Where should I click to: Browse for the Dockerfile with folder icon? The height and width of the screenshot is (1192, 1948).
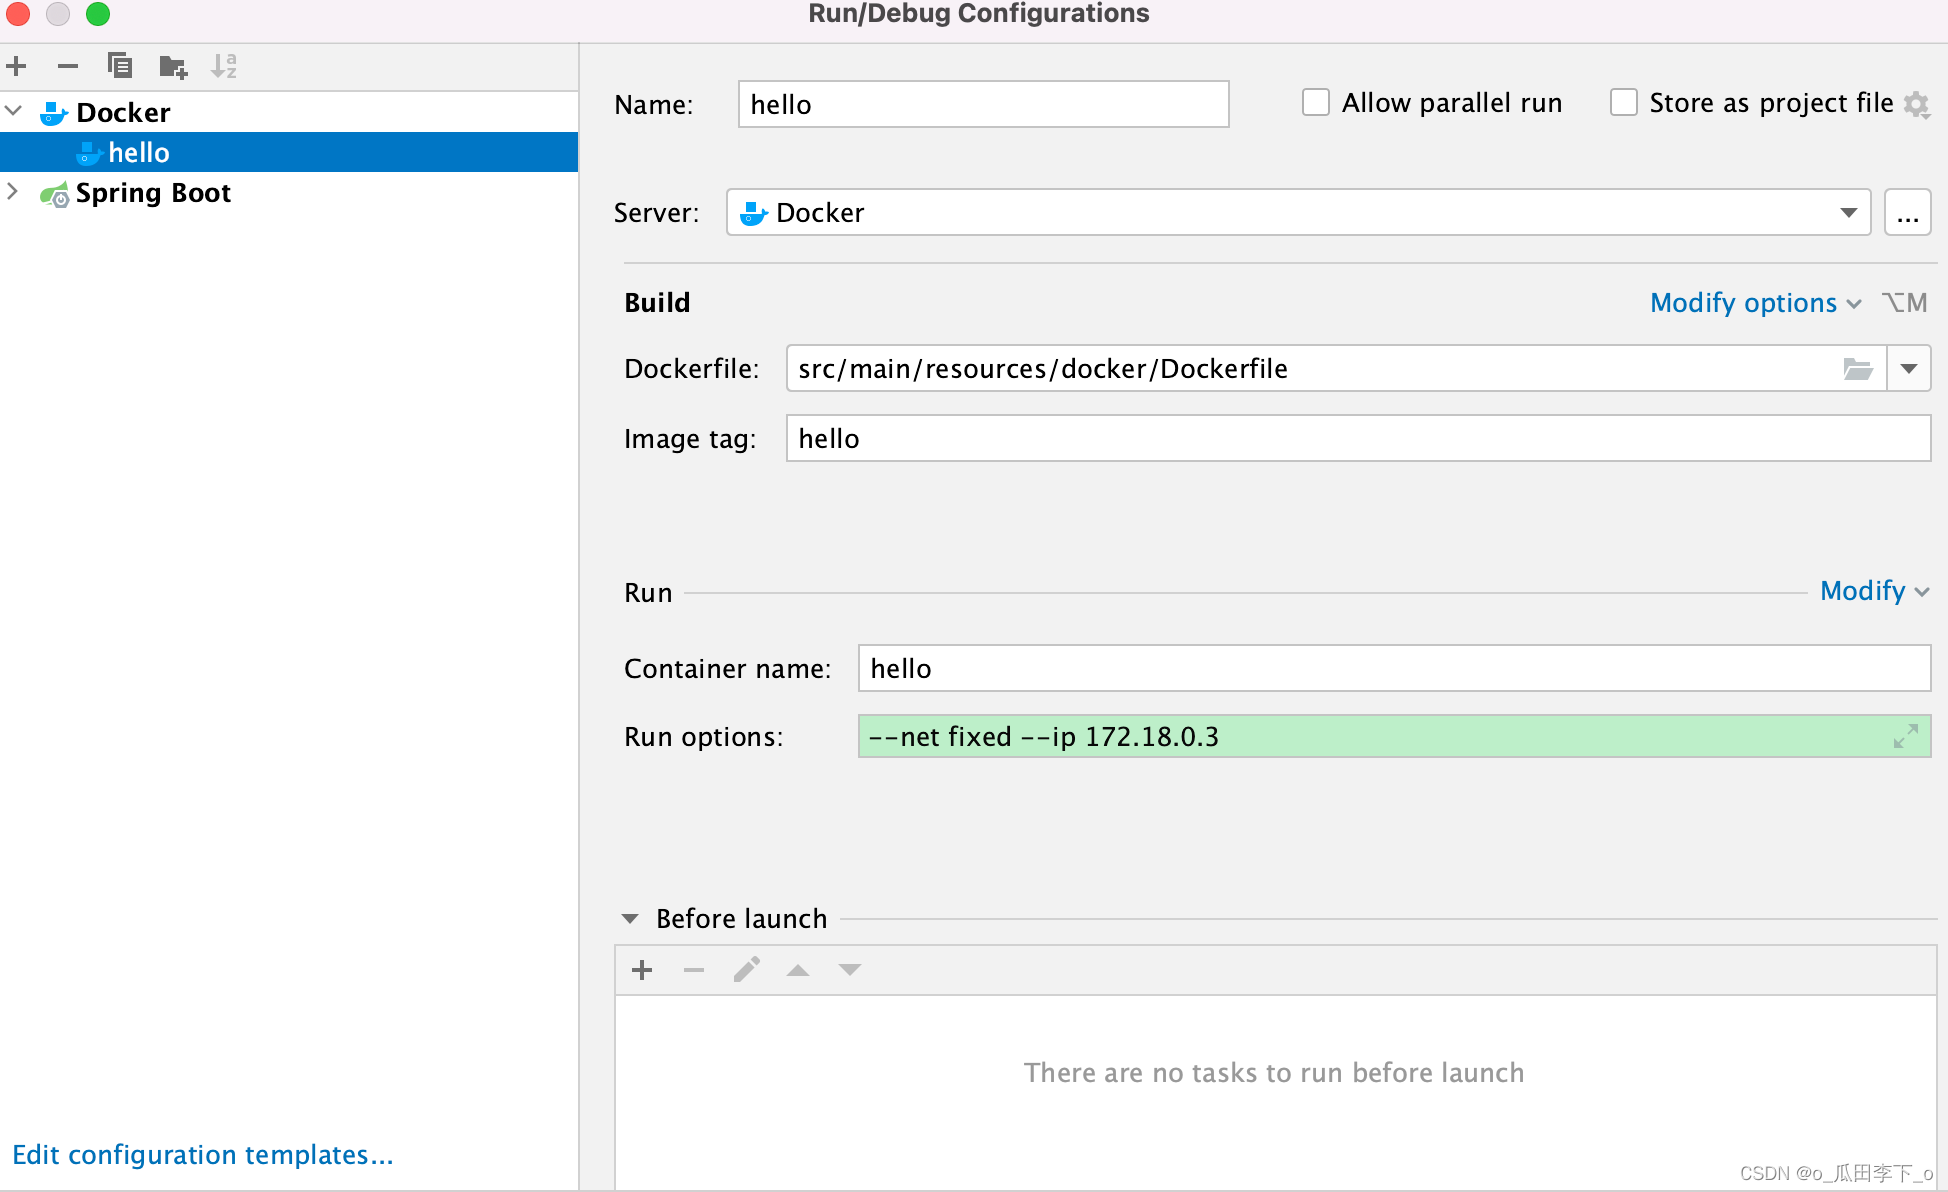pyautogui.click(x=1857, y=369)
